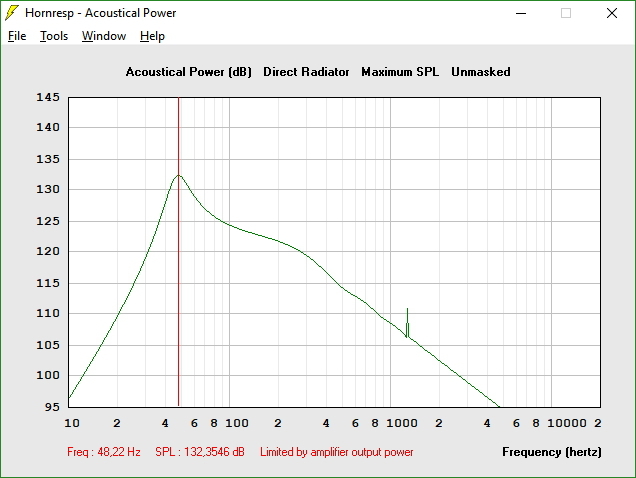Open the Window menu
Viewport: 636px width, 478px height.
(104, 36)
